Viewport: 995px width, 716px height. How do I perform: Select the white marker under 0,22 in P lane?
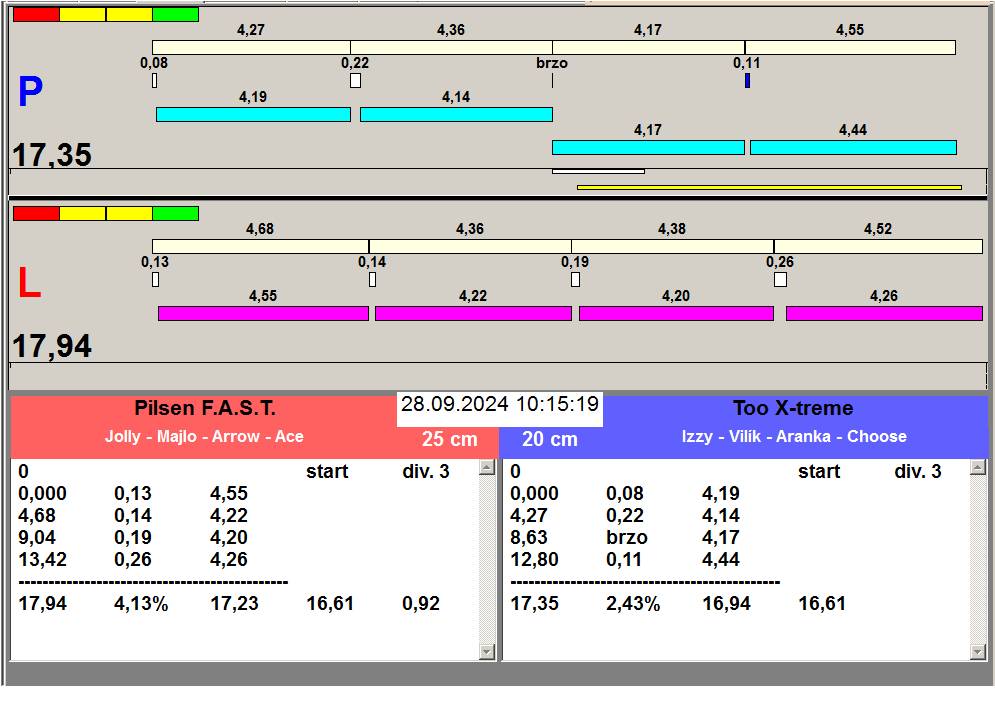tap(355, 81)
